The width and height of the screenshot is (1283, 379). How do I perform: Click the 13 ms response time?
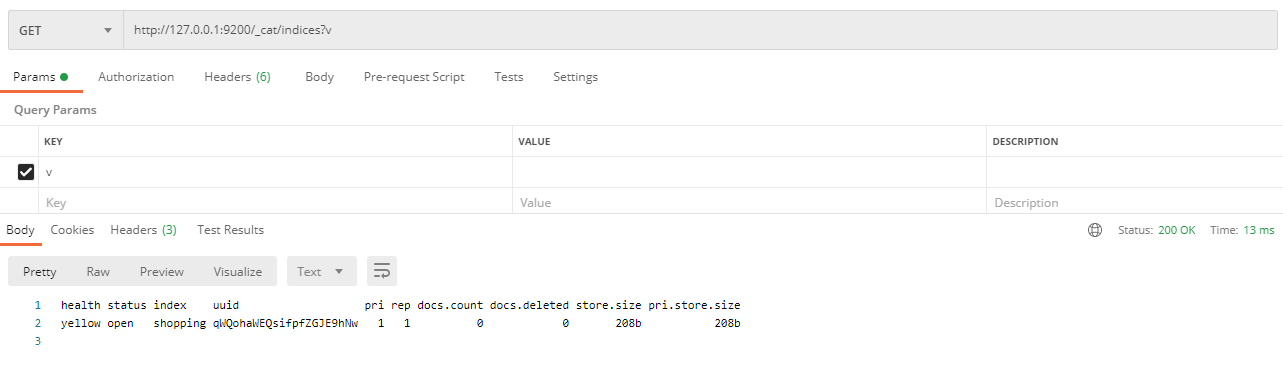[x=1258, y=230]
